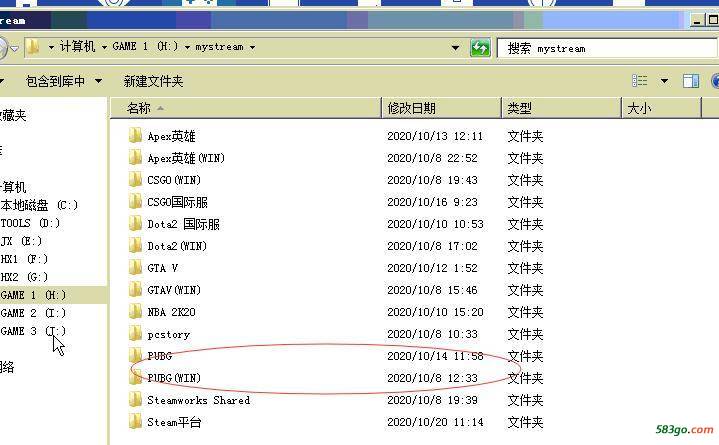The height and width of the screenshot is (445, 719).
Task: Select the Apex英雄 folder icon
Action: [135, 136]
